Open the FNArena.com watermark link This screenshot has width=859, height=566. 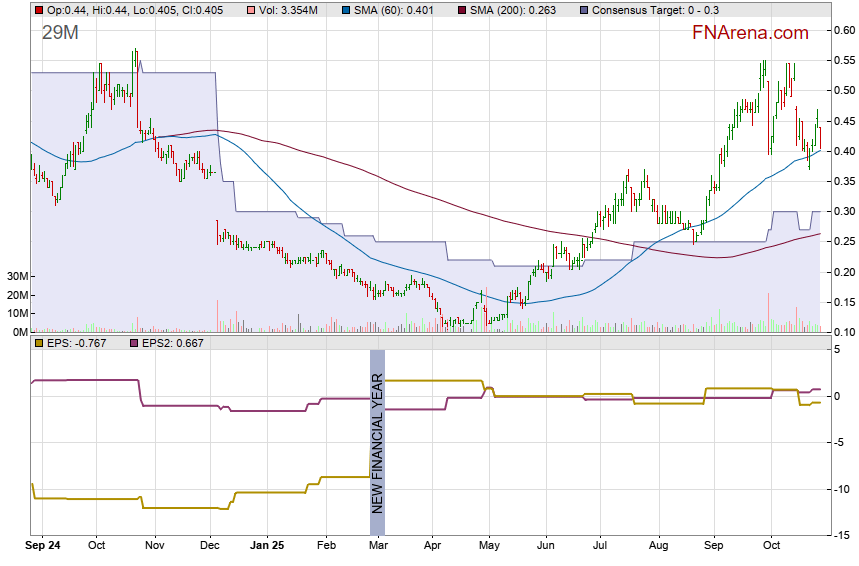pyautogui.click(x=750, y=33)
